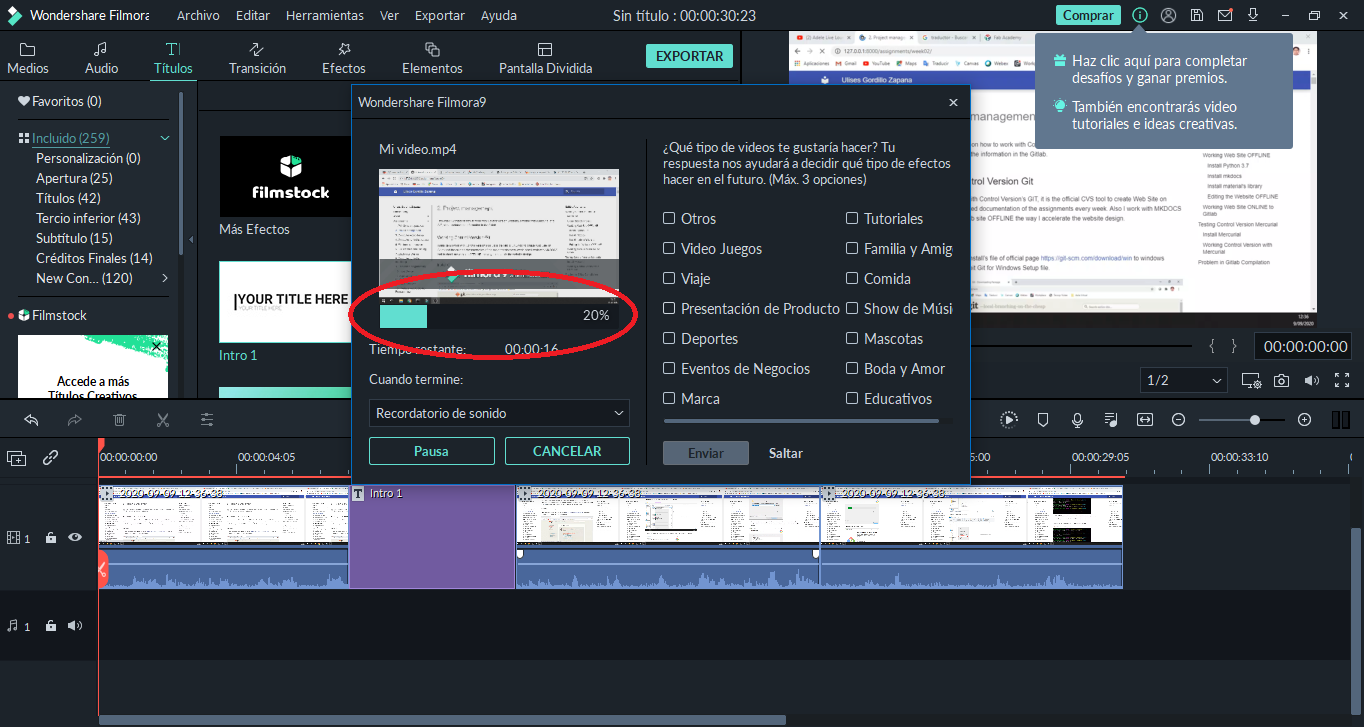
Task: Click the Intro 1 title clip on timeline
Action: pos(432,537)
